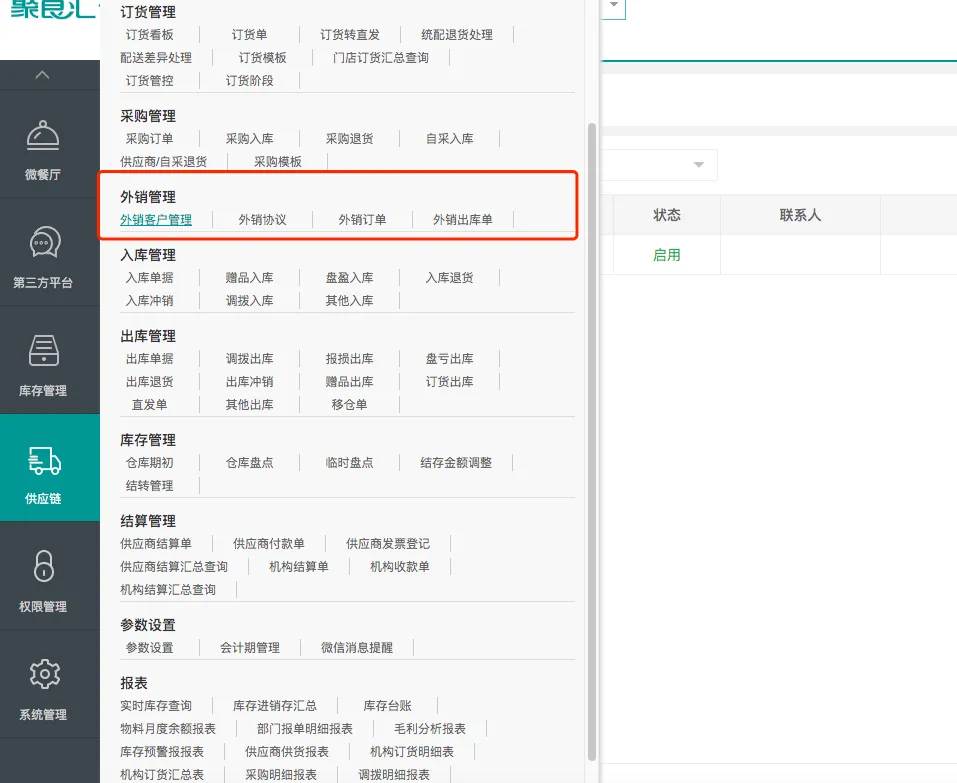Collapse sidebar using the up chevron

click(42, 75)
